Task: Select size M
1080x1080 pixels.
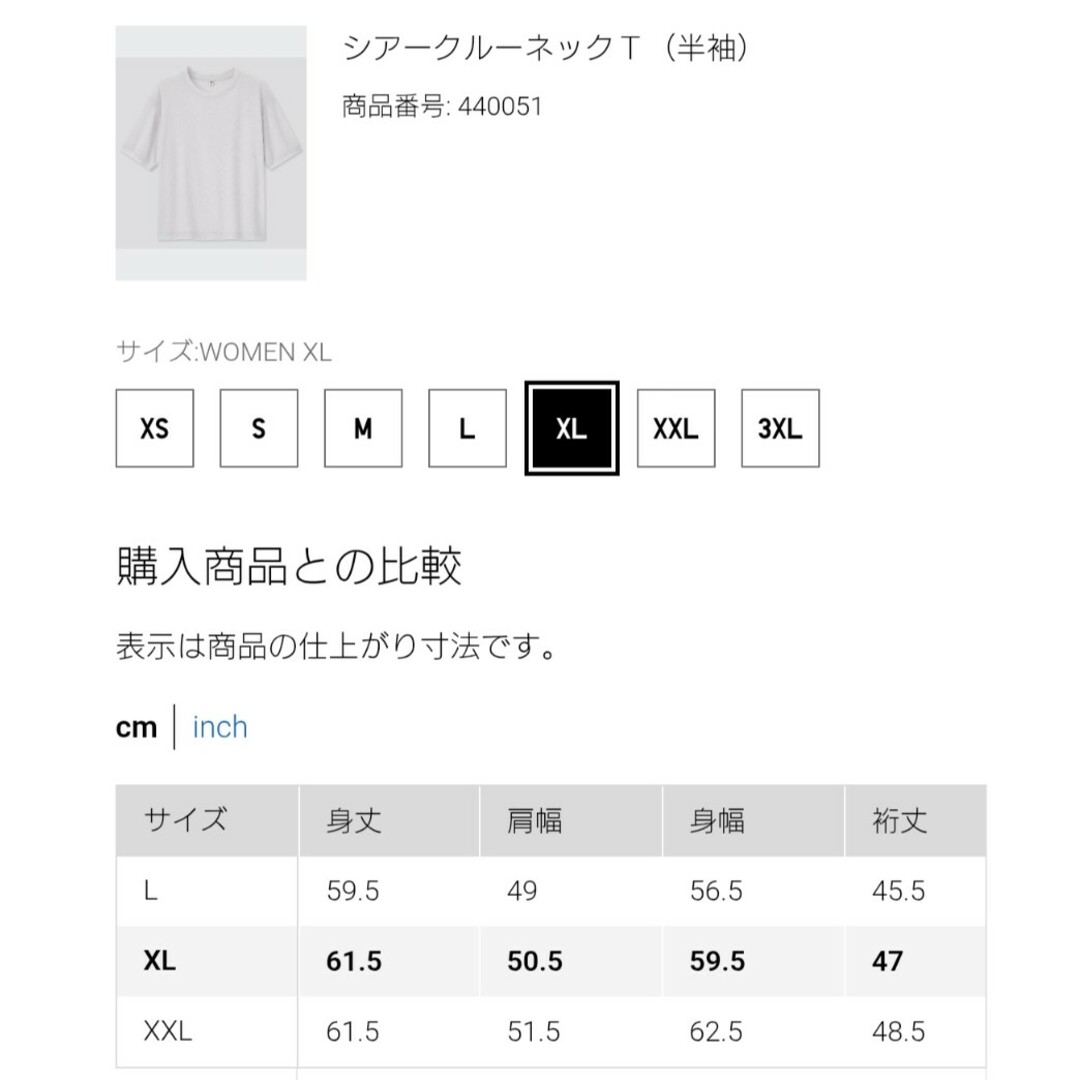Action: 363,428
